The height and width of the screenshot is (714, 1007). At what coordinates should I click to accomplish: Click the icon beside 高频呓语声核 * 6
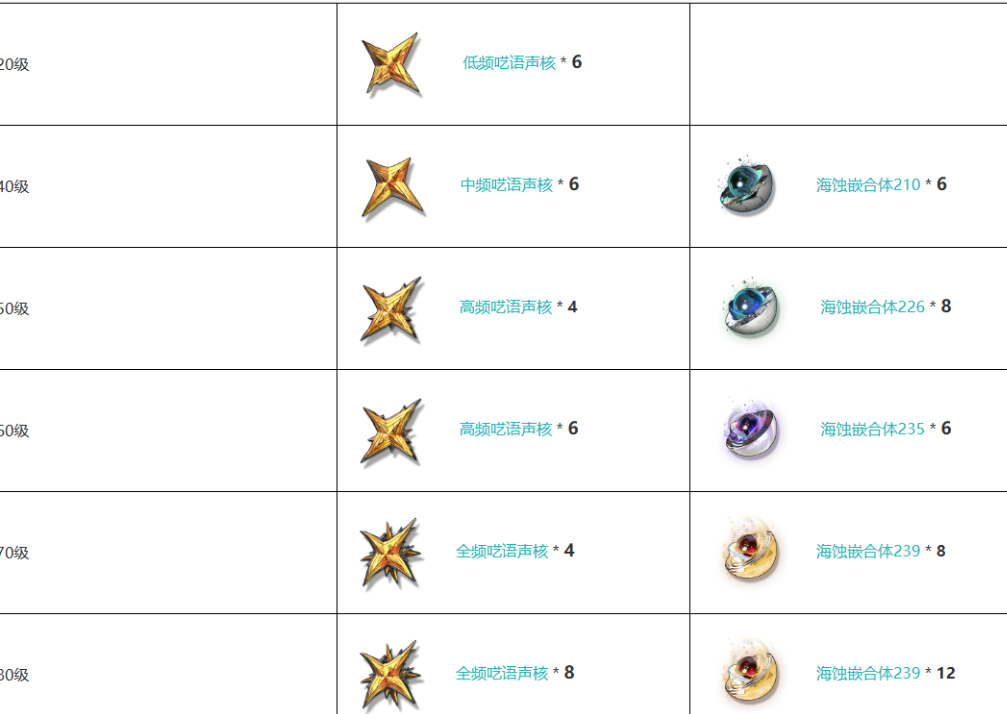pos(391,431)
